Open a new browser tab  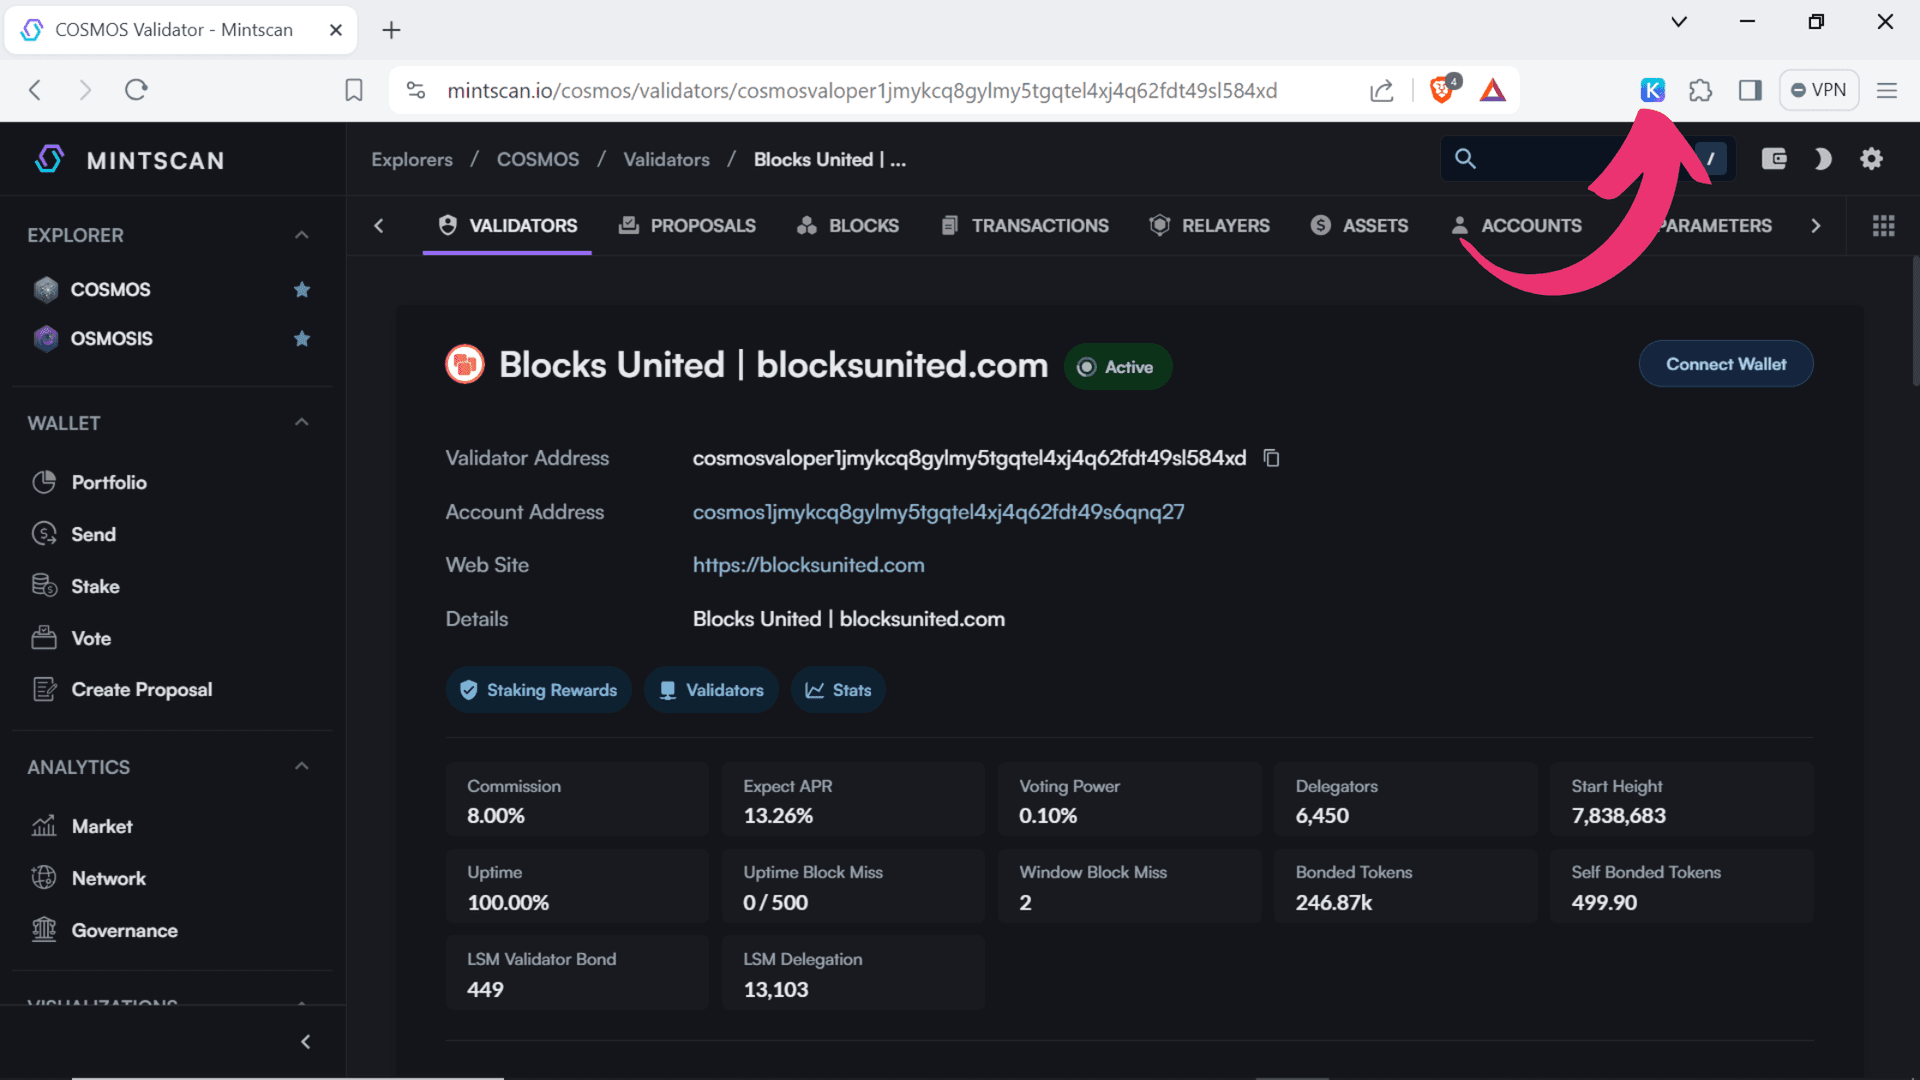pyautogui.click(x=391, y=30)
